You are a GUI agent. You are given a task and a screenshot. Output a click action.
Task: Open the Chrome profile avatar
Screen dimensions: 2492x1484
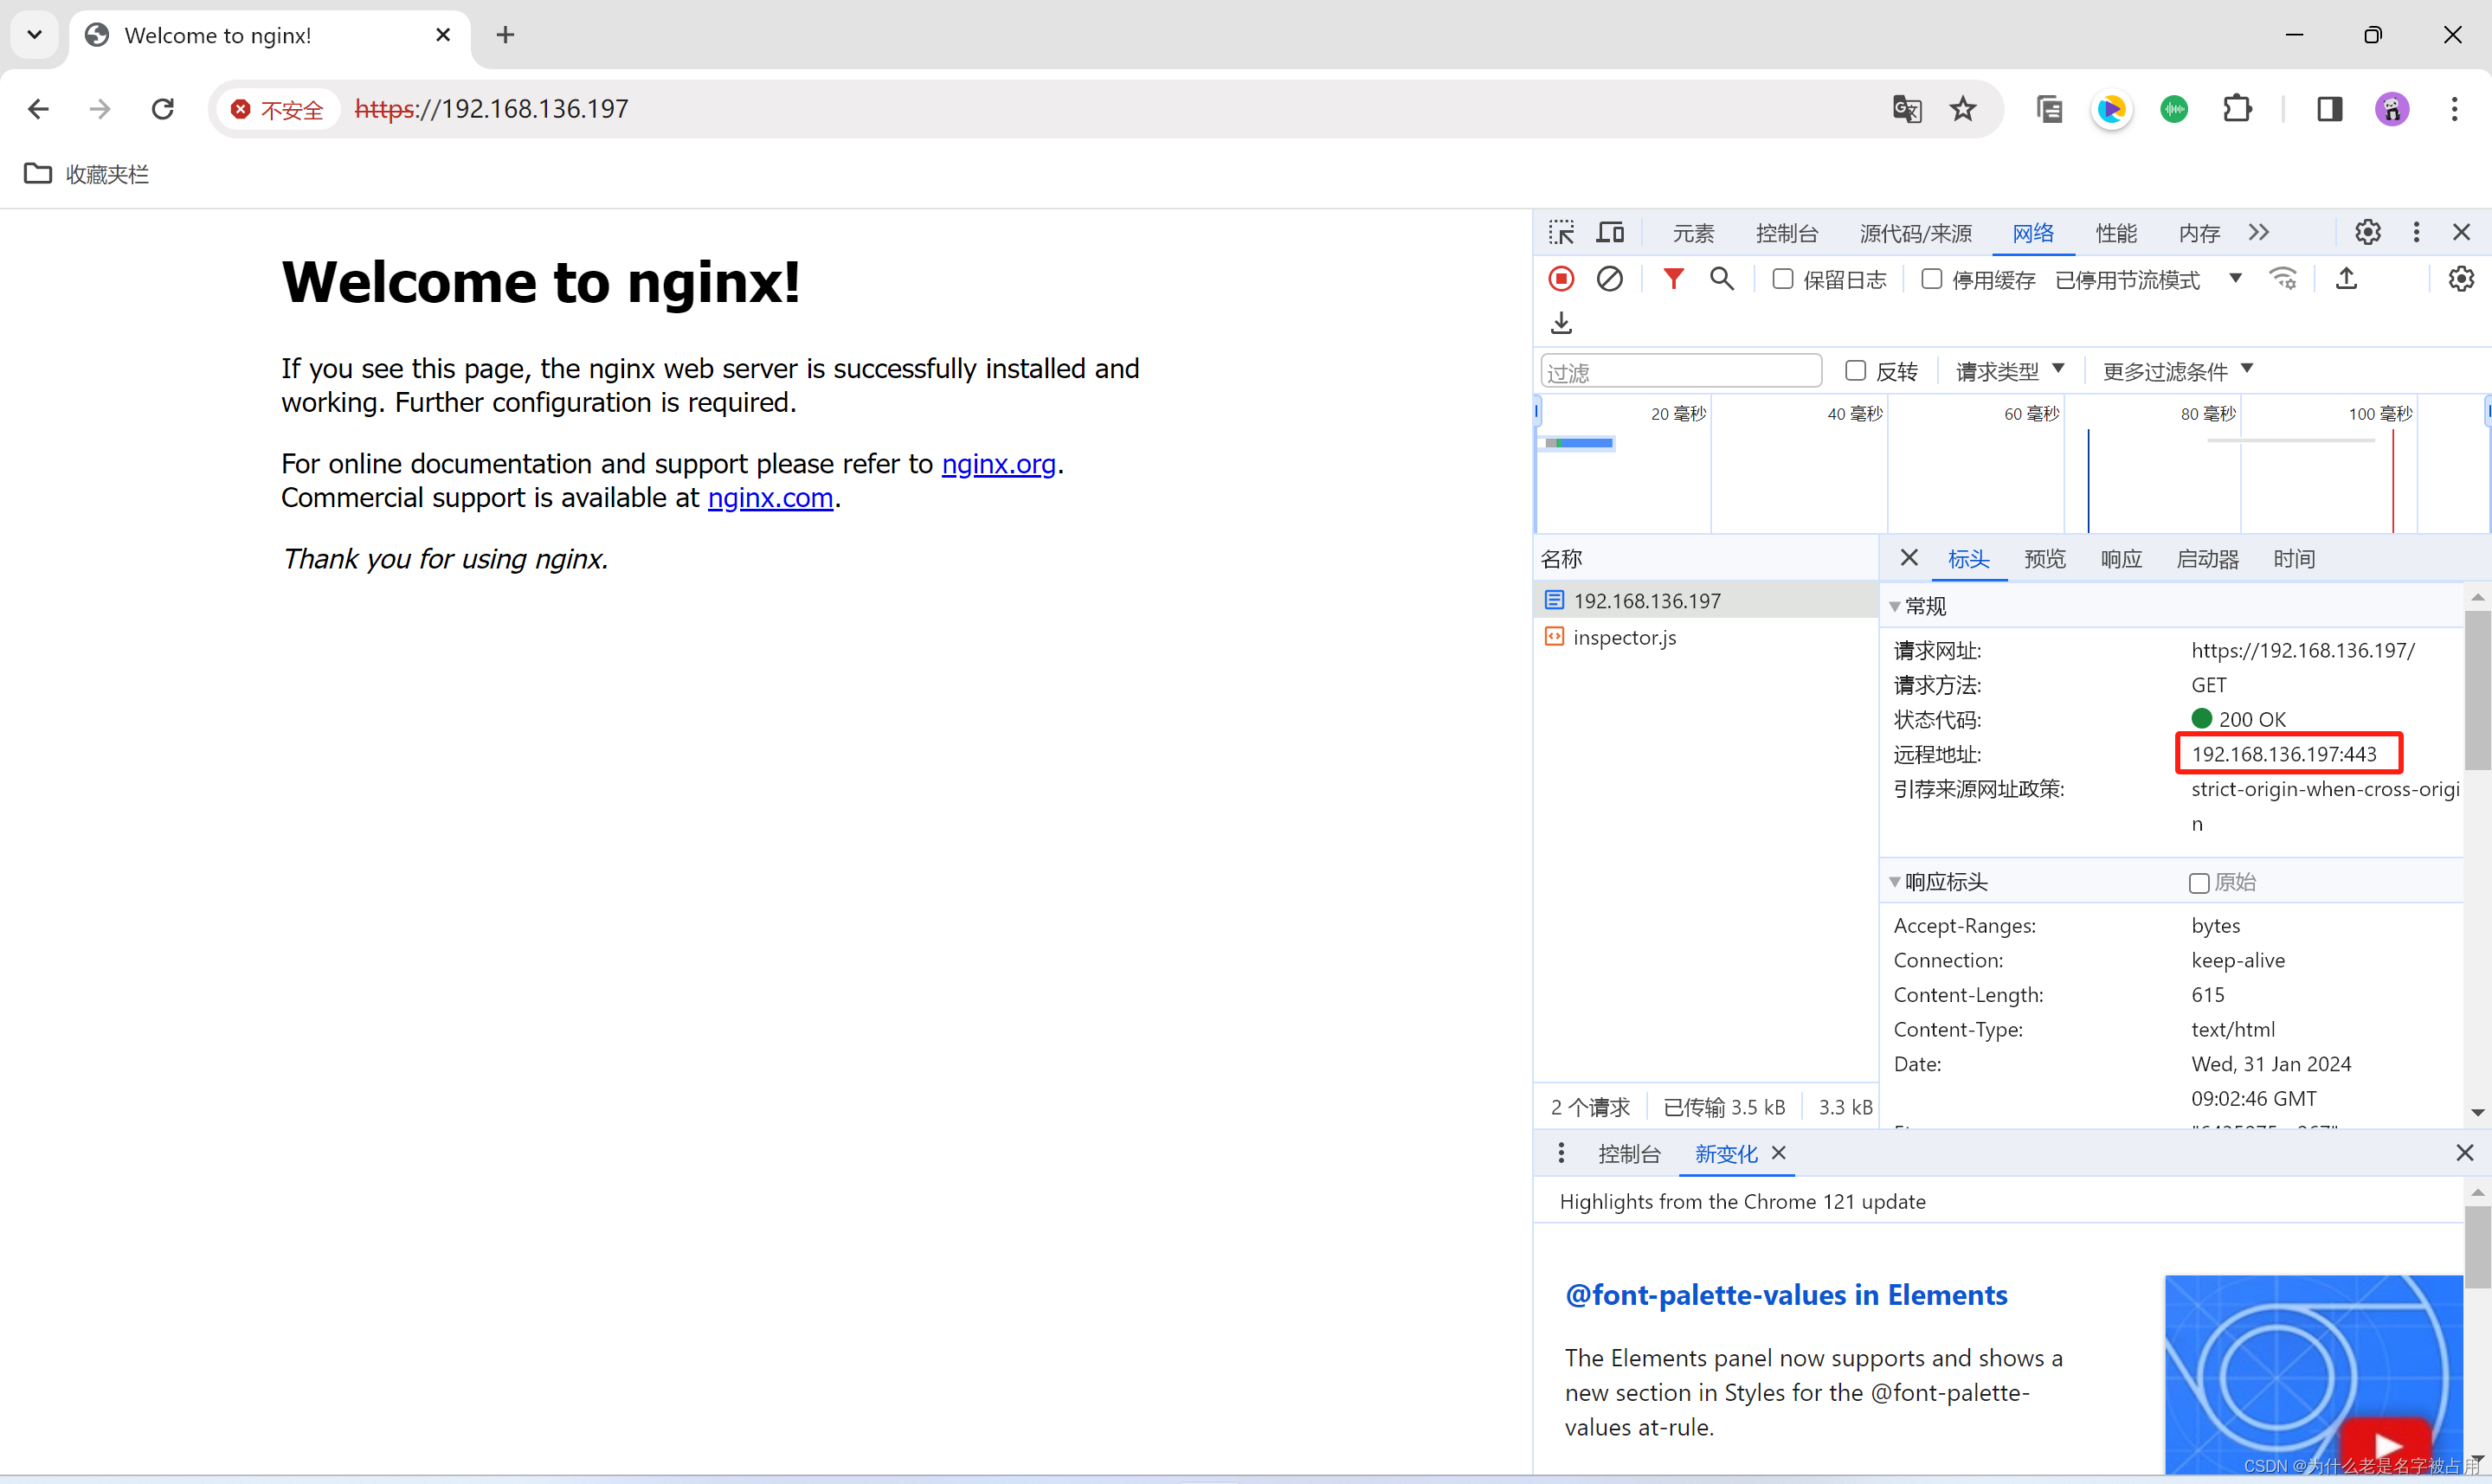coord(2392,109)
